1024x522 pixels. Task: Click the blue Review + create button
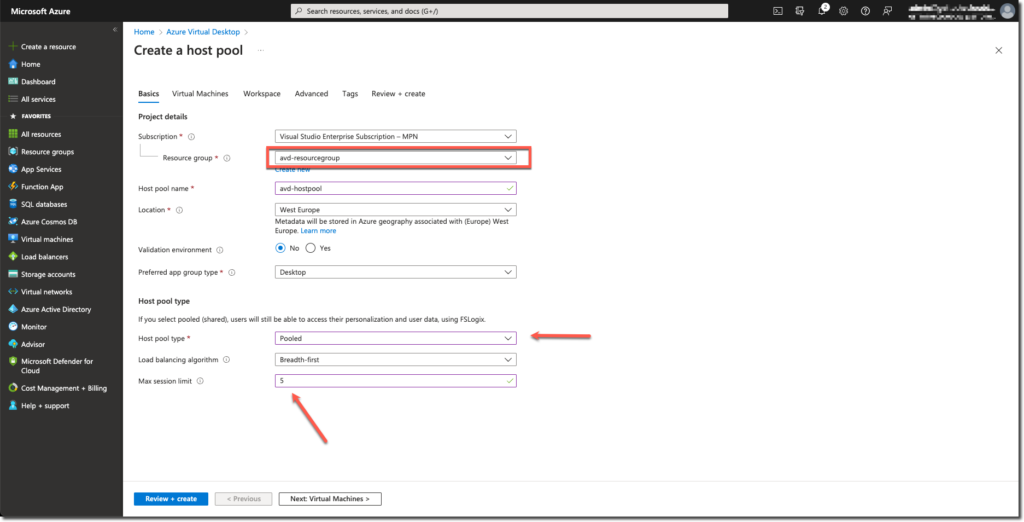[171, 498]
